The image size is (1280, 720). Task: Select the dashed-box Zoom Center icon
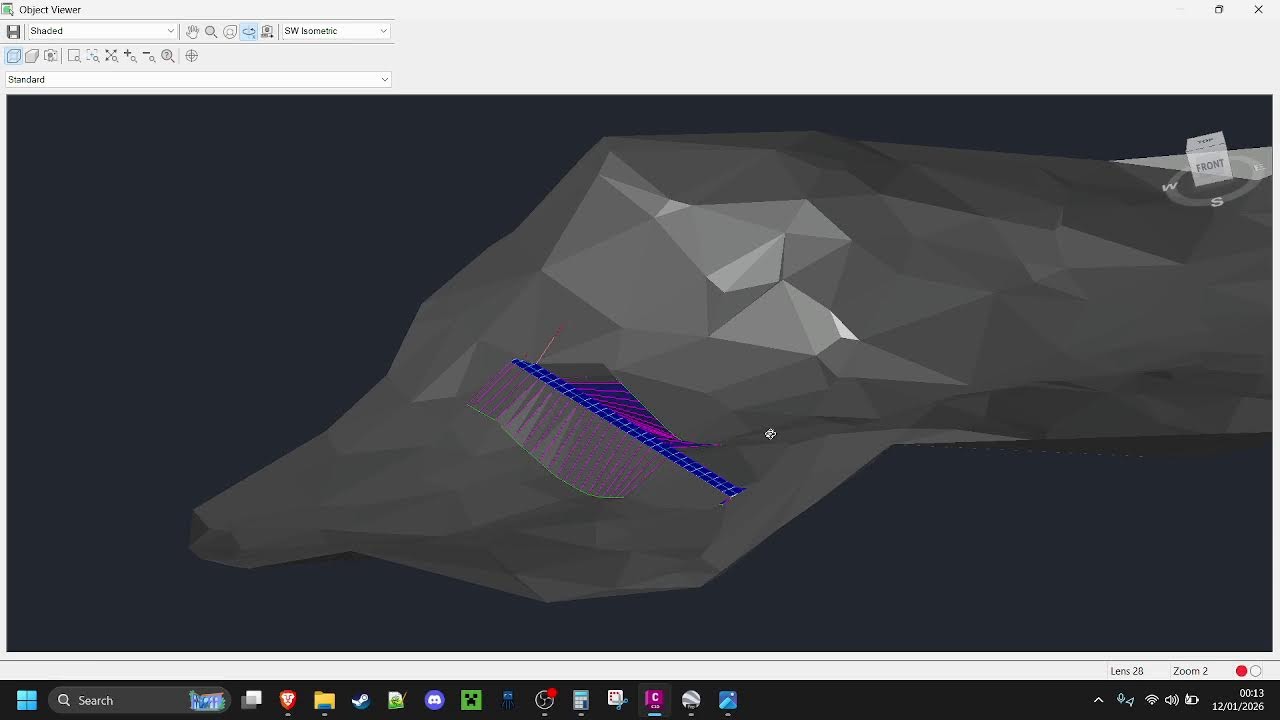[x=93, y=56]
